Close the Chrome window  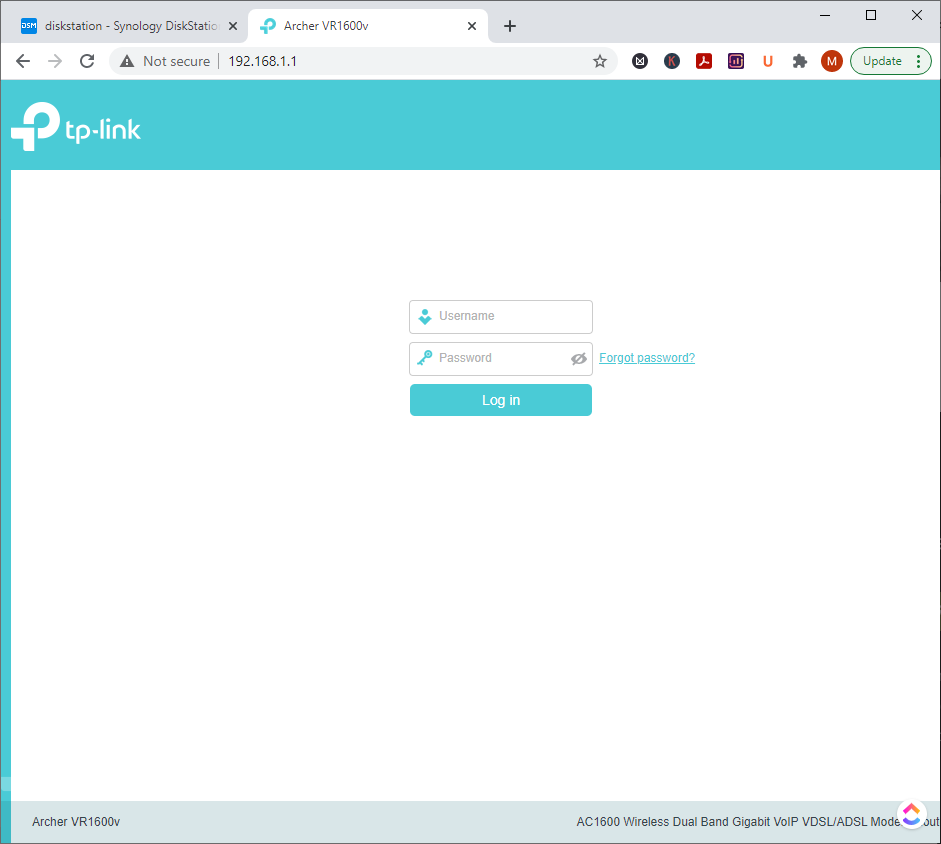(916, 16)
